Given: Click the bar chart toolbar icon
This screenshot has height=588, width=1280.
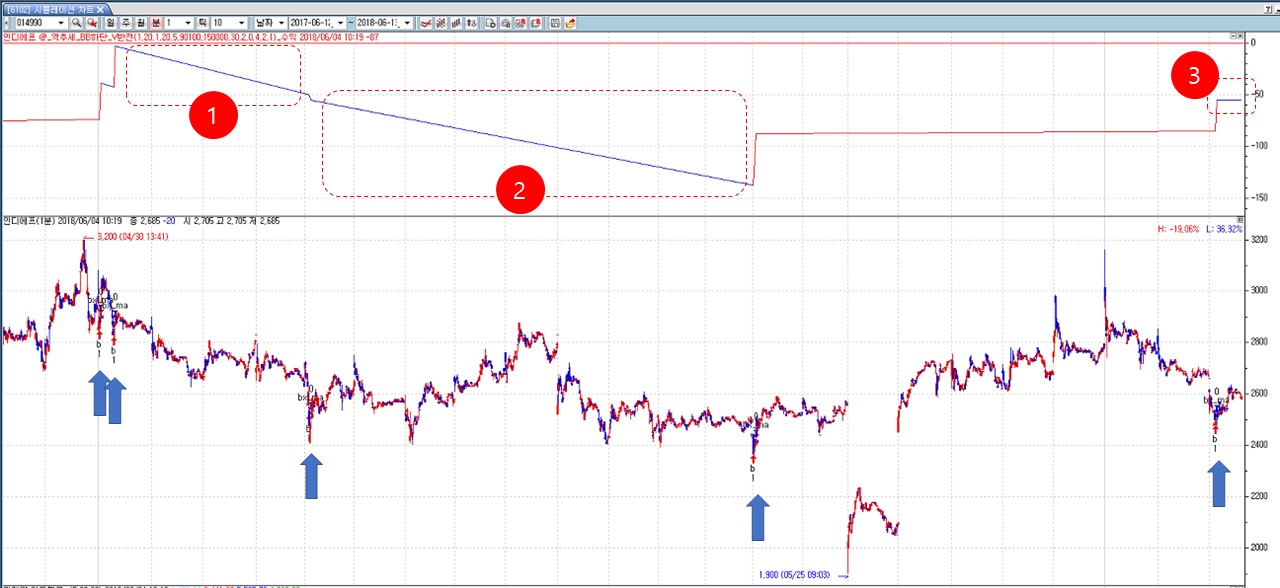Looking at the screenshot, I should 456,22.
